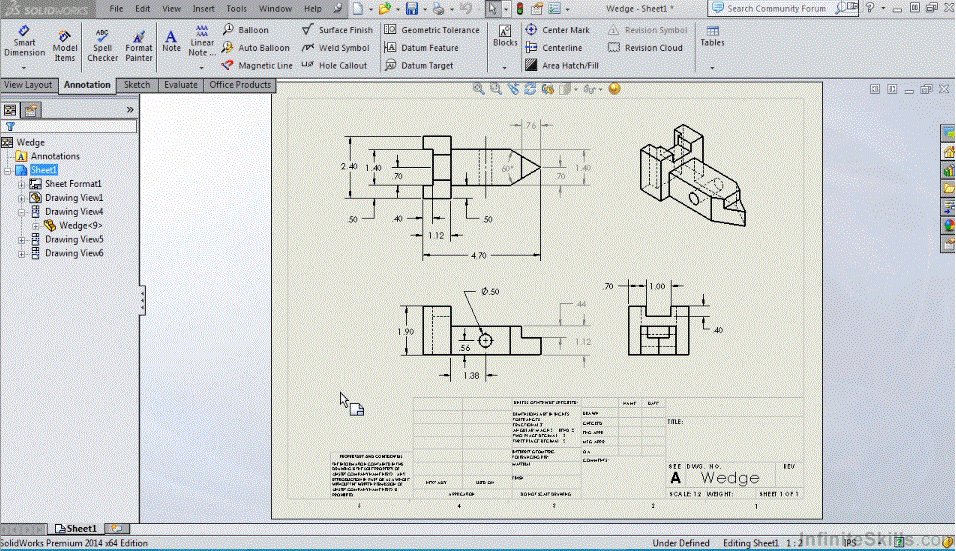Click the FeatureManager filter field
Image resolution: width=956 pixels, height=551 pixels.
[x=70, y=126]
